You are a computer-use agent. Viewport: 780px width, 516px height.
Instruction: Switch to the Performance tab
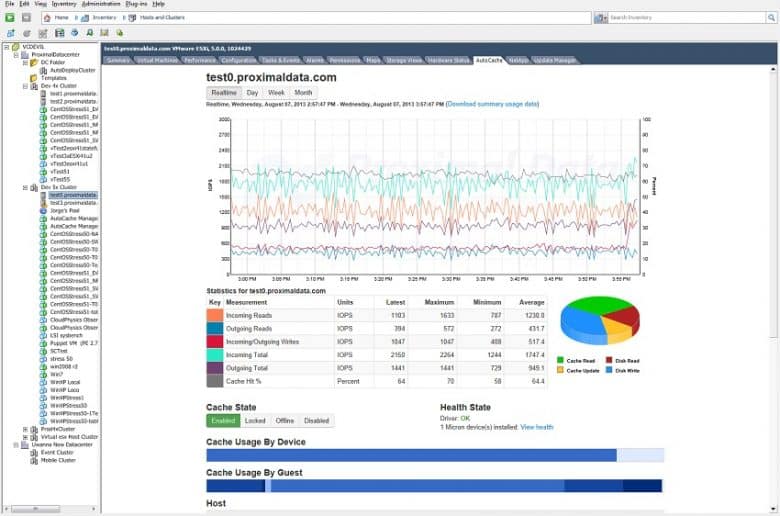[199, 60]
